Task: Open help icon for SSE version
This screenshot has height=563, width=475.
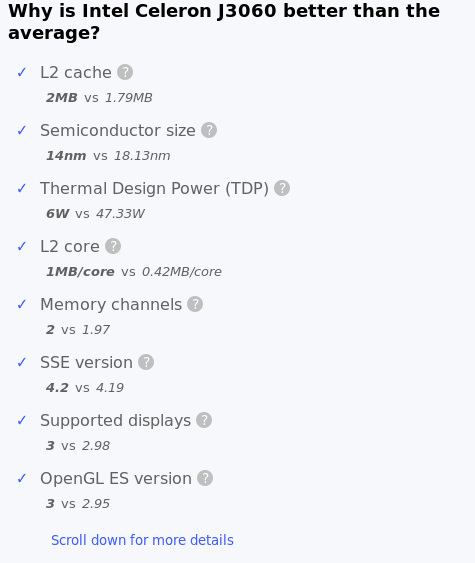Action: 146,362
